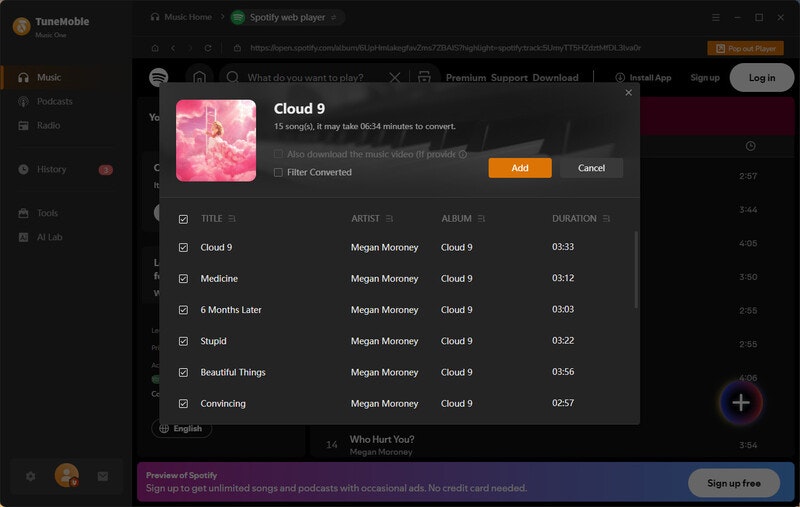This screenshot has height=507, width=800.
Task: Click the Install App download icon
Action: pos(620,78)
